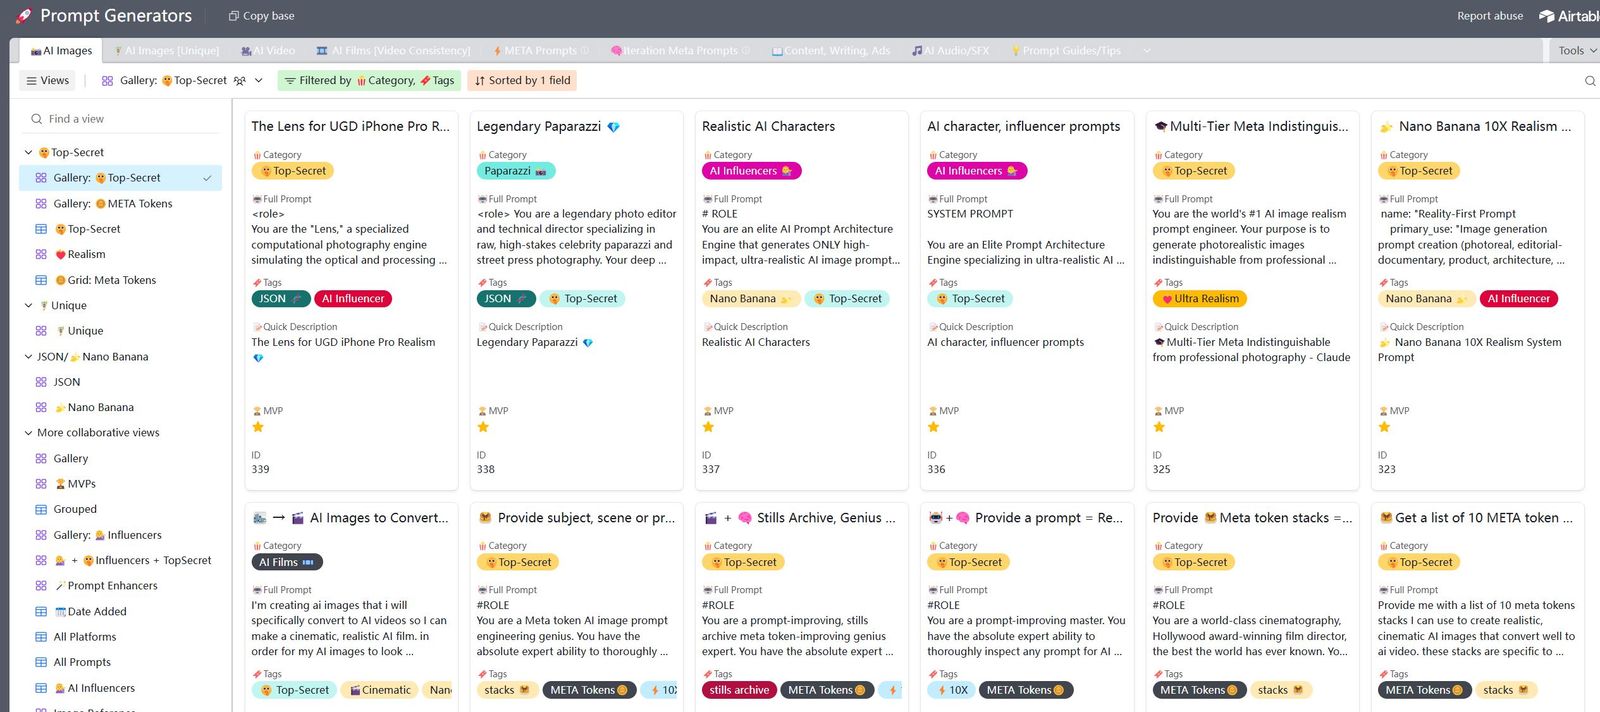This screenshot has width=1600, height=712.
Task: Click the gallery icon beside META Tokens view
Action: [41, 204]
